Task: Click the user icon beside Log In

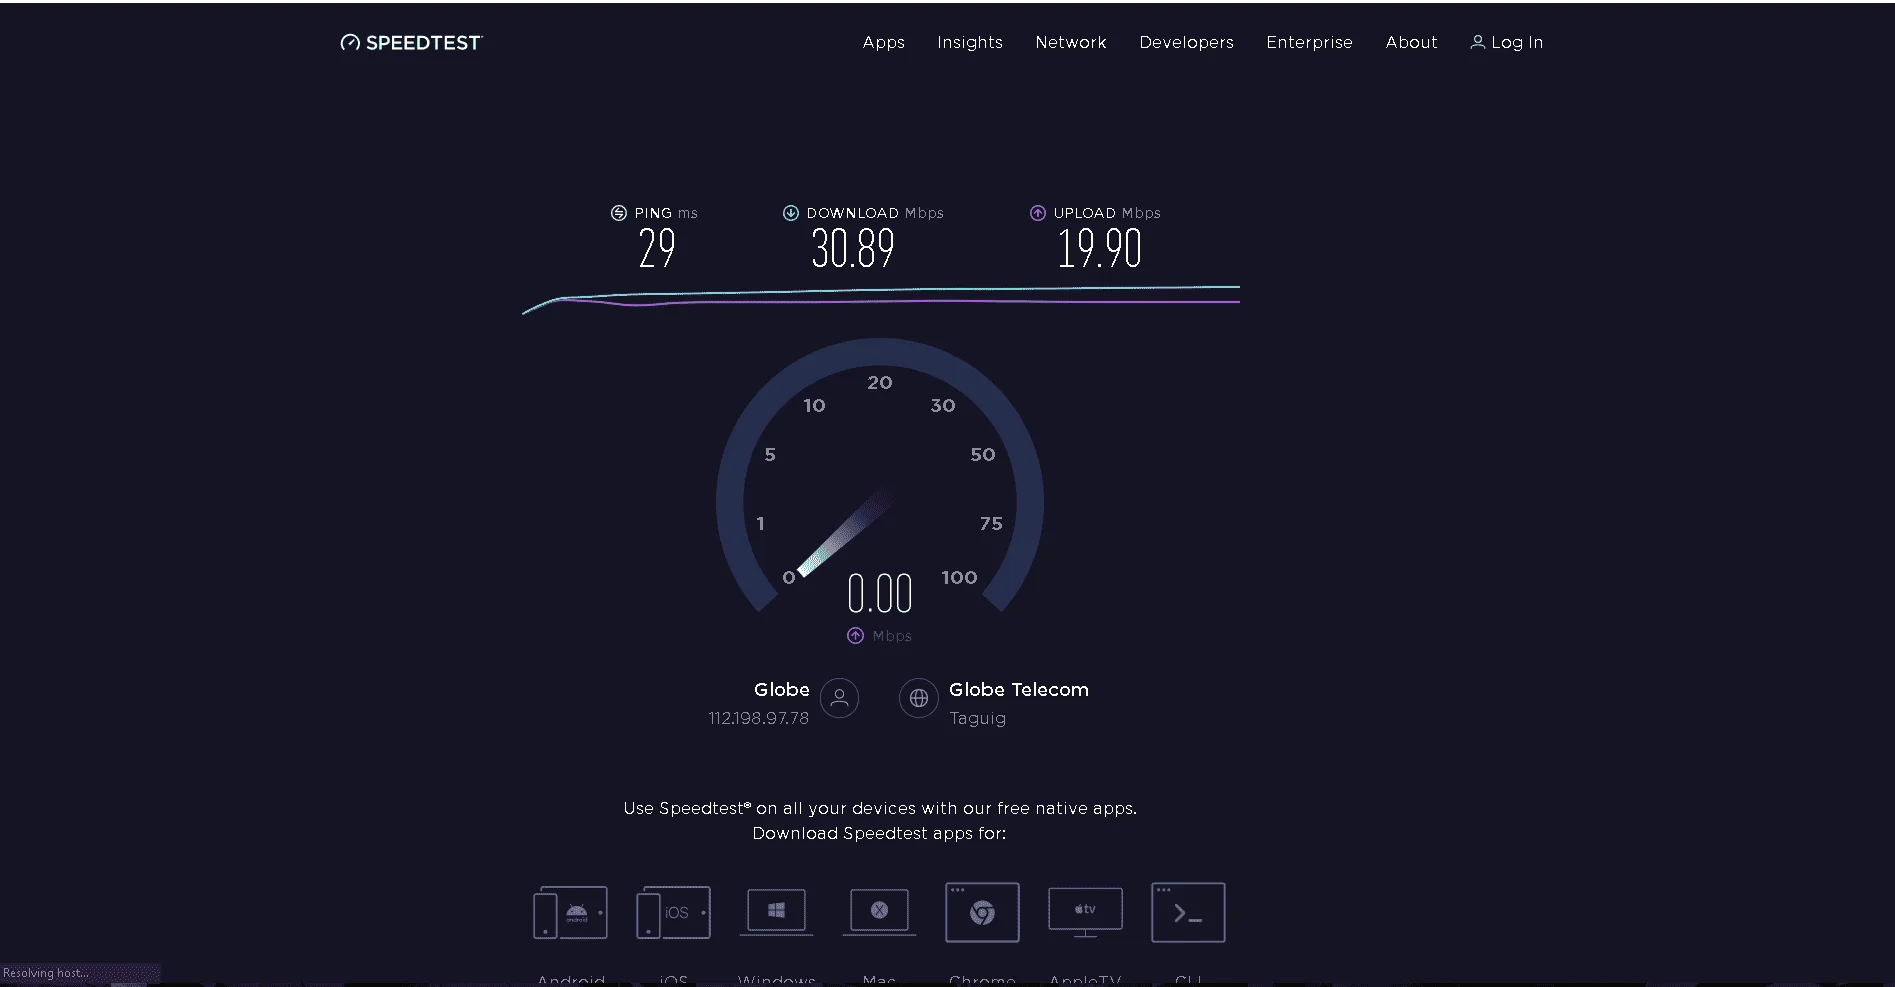Action: tap(1477, 42)
